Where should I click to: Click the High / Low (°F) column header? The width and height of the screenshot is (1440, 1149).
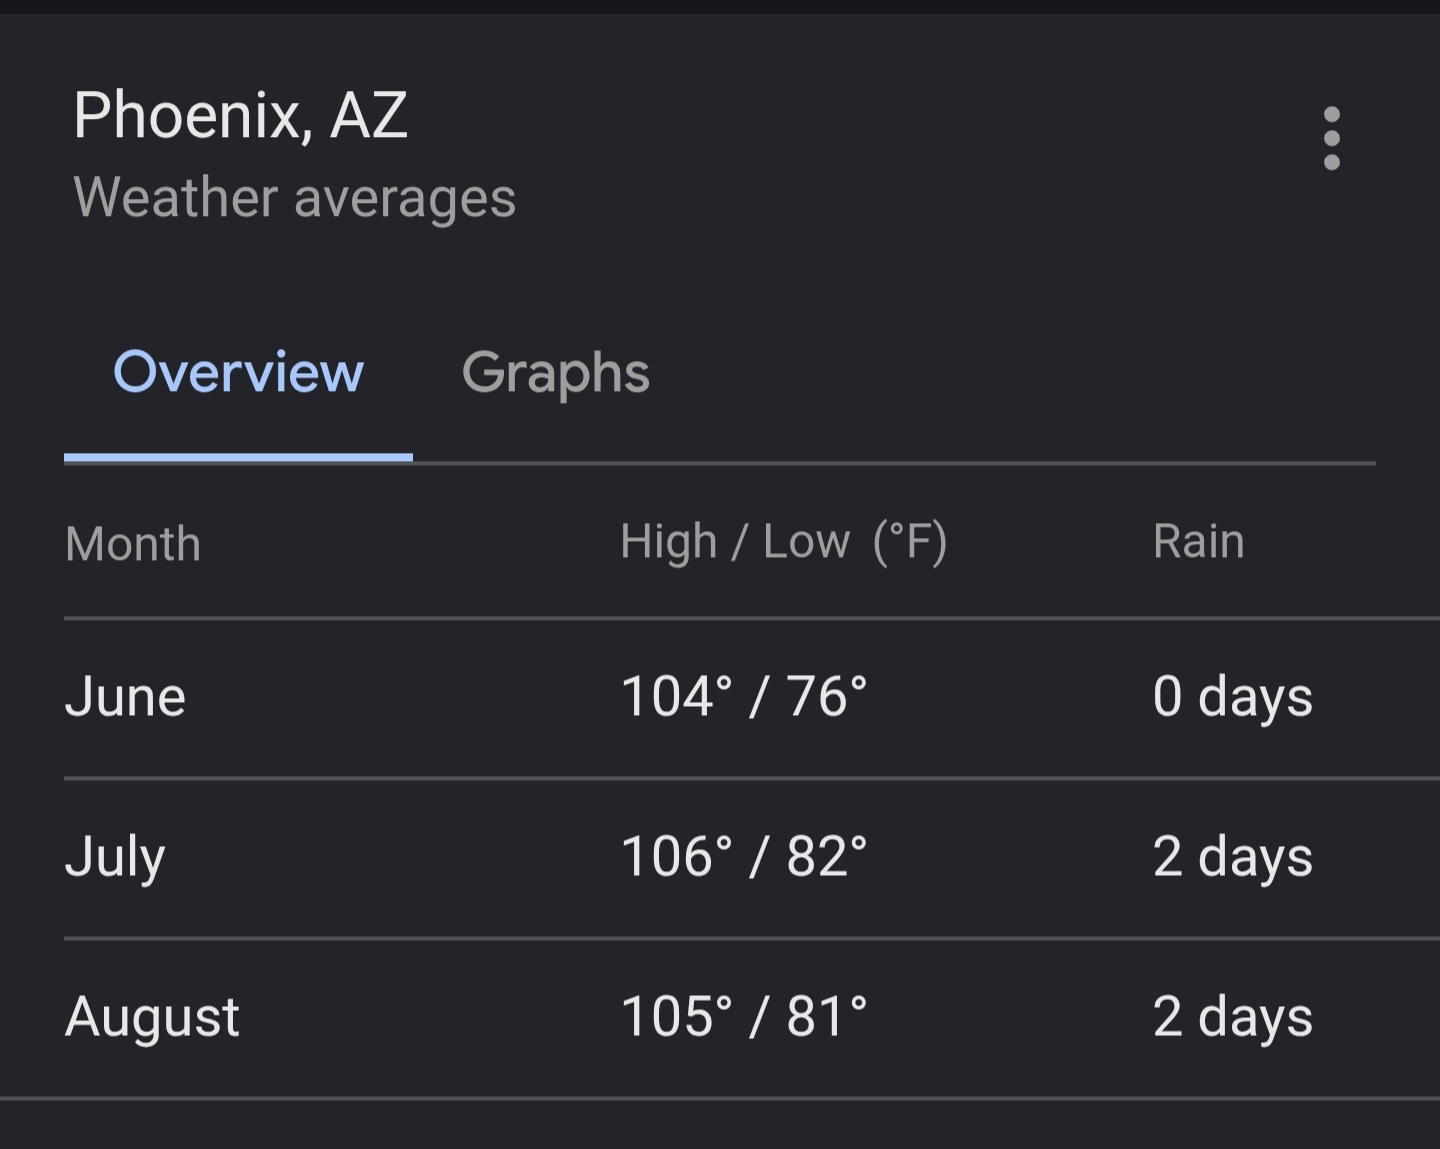click(x=784, y=542)
